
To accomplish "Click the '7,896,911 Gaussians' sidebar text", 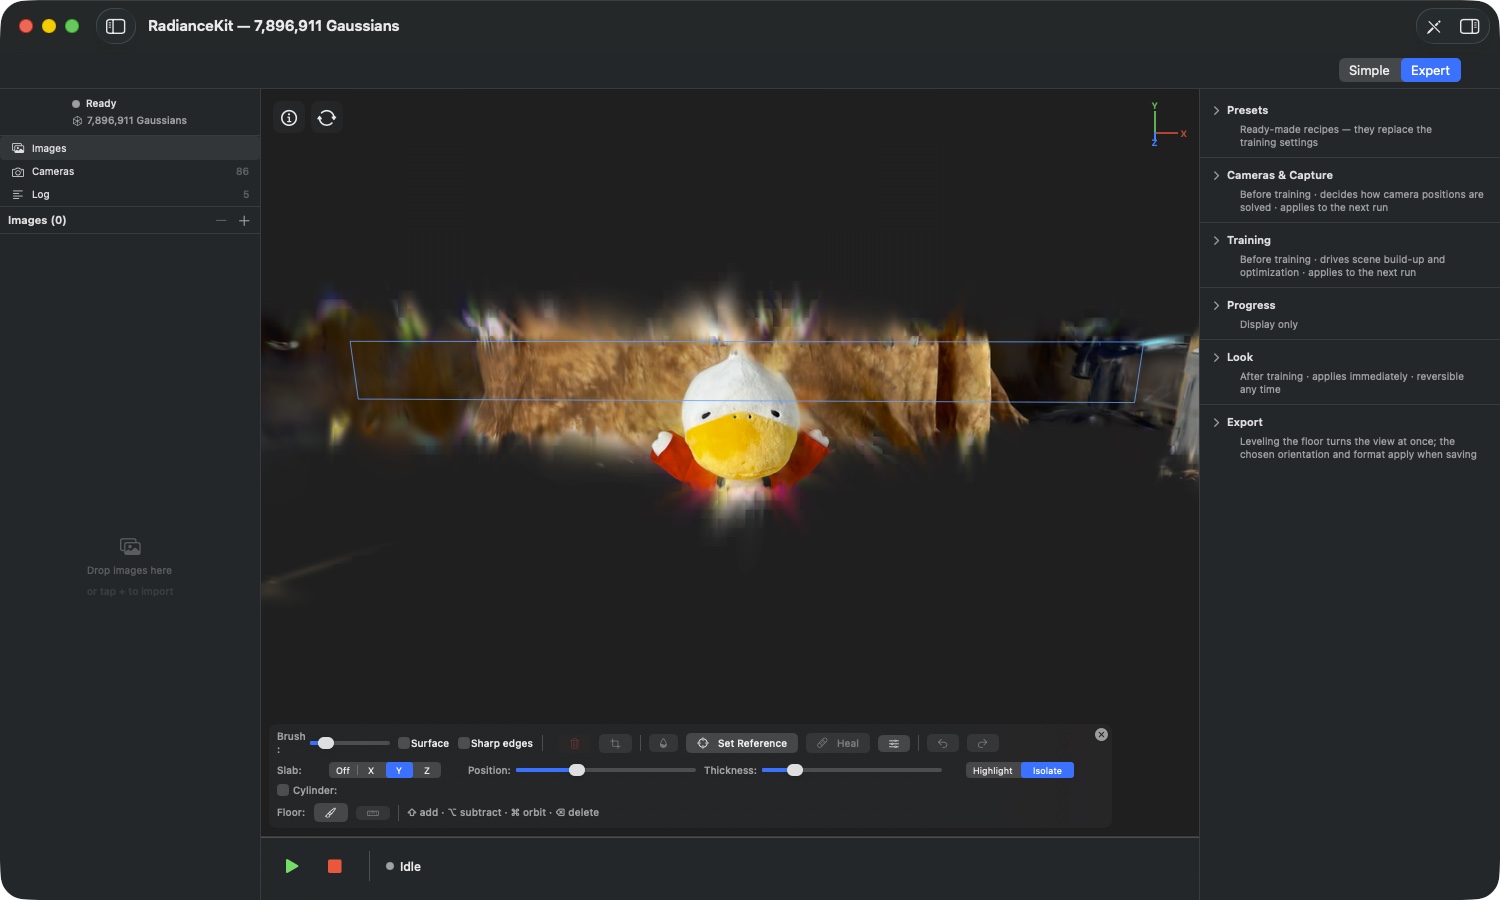I will pos(137,121).
